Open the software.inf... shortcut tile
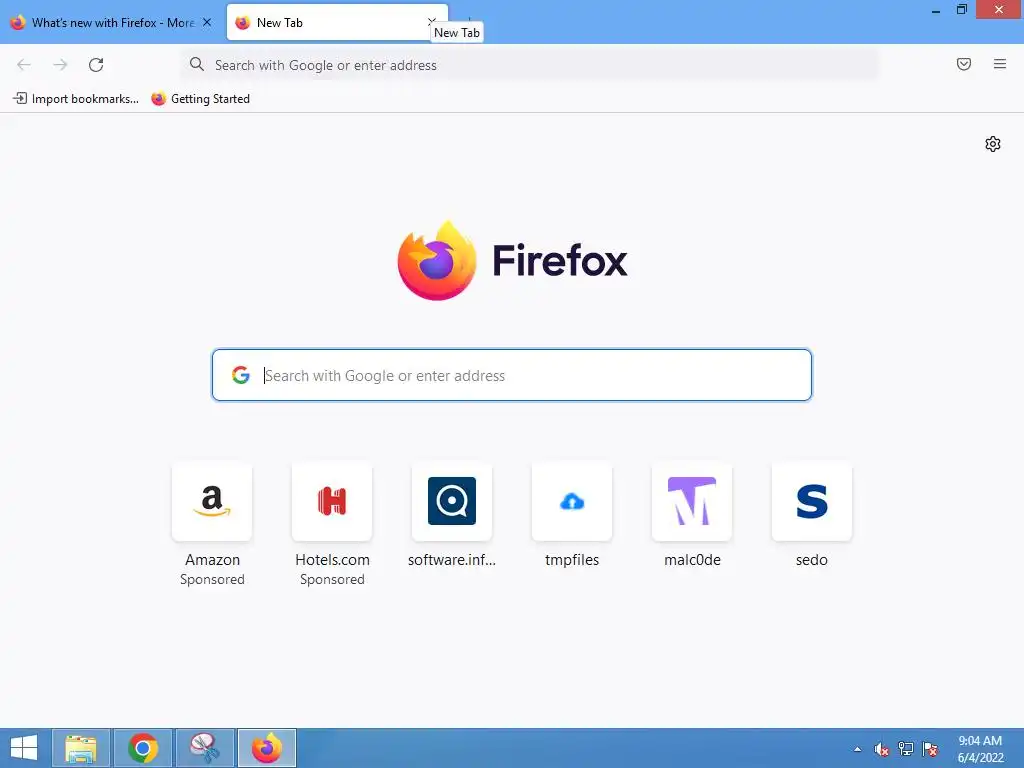This screenshot has width=1024, height=768. coord(452,502)
